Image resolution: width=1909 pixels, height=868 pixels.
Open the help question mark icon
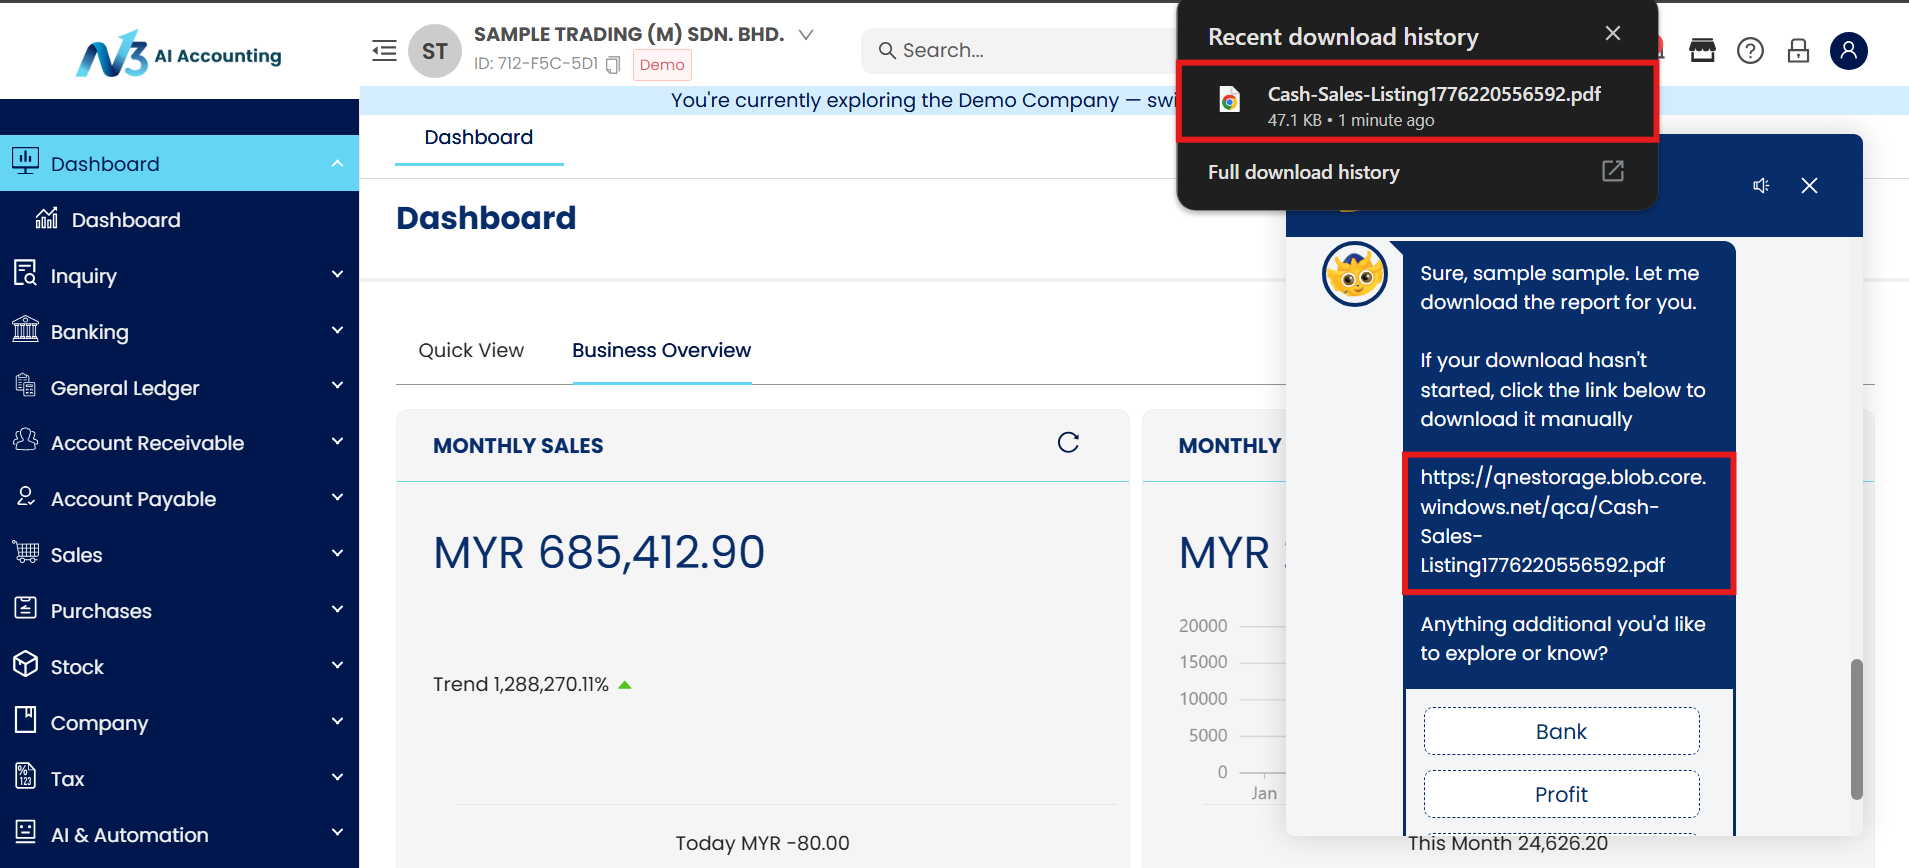pos(1750,51)
